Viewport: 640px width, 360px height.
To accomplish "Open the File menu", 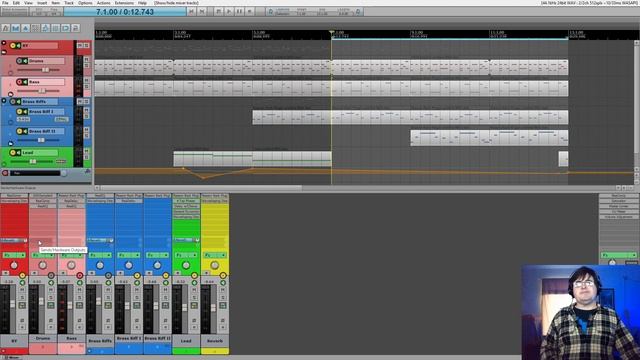I will click(5, 3).
